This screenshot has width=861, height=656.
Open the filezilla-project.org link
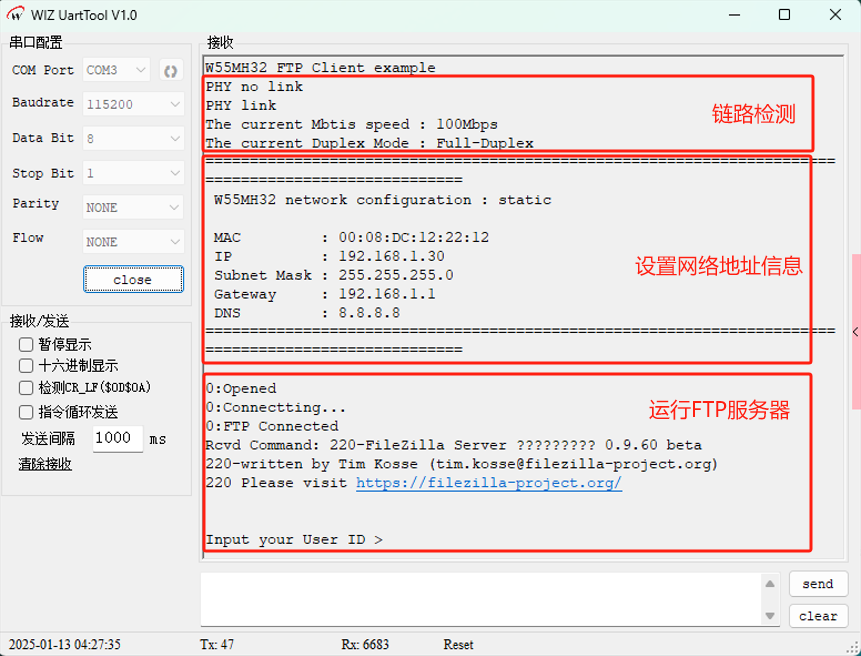pyautogui.click(x=489, y=483)
